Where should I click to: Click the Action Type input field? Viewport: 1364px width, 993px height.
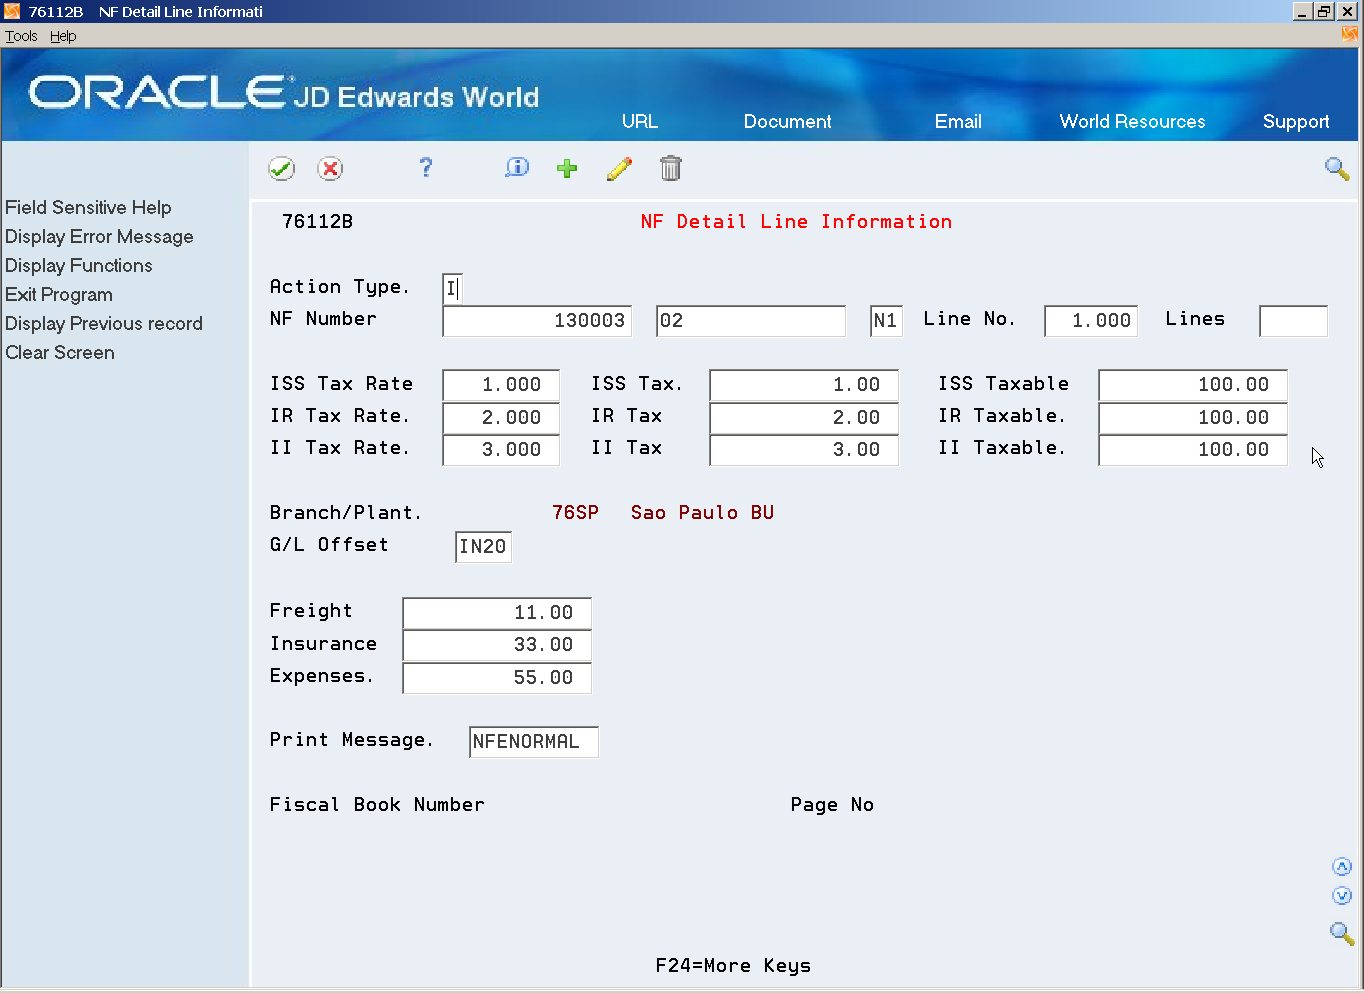pyautogui.click(x=452, y=289)
